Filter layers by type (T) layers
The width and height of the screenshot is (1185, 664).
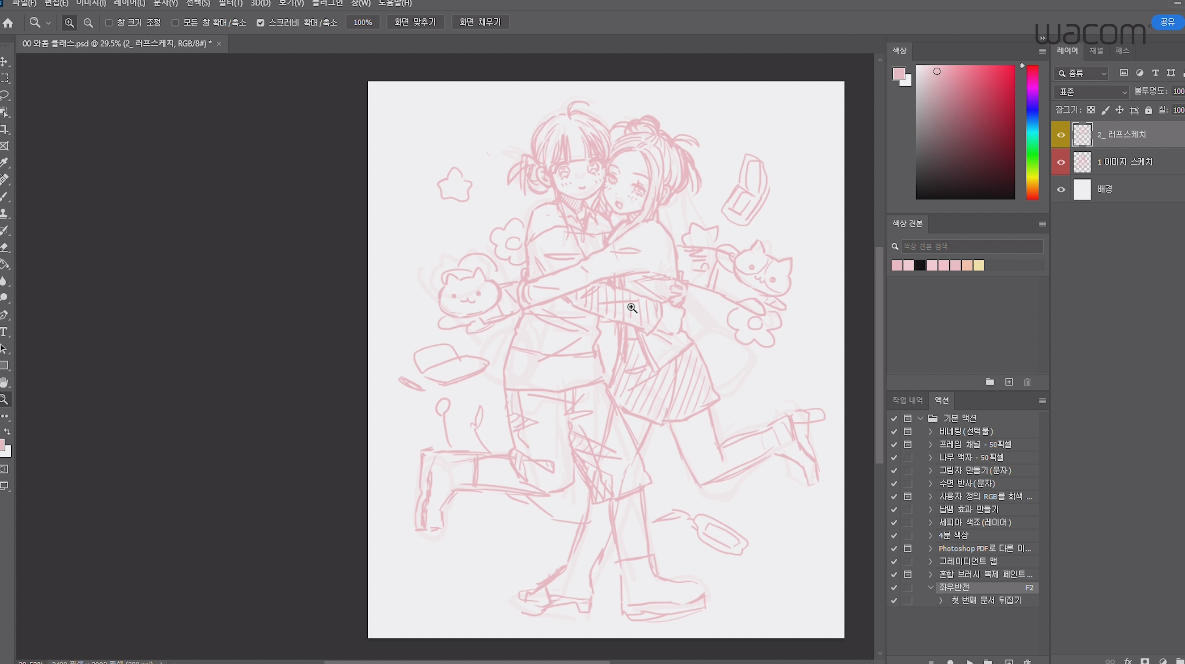[1155, 73]
